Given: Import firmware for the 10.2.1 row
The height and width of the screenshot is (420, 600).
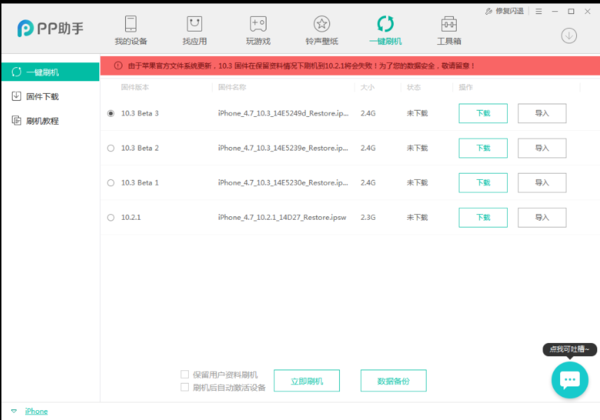Looking at the screenshot, I should click(542, 218).
